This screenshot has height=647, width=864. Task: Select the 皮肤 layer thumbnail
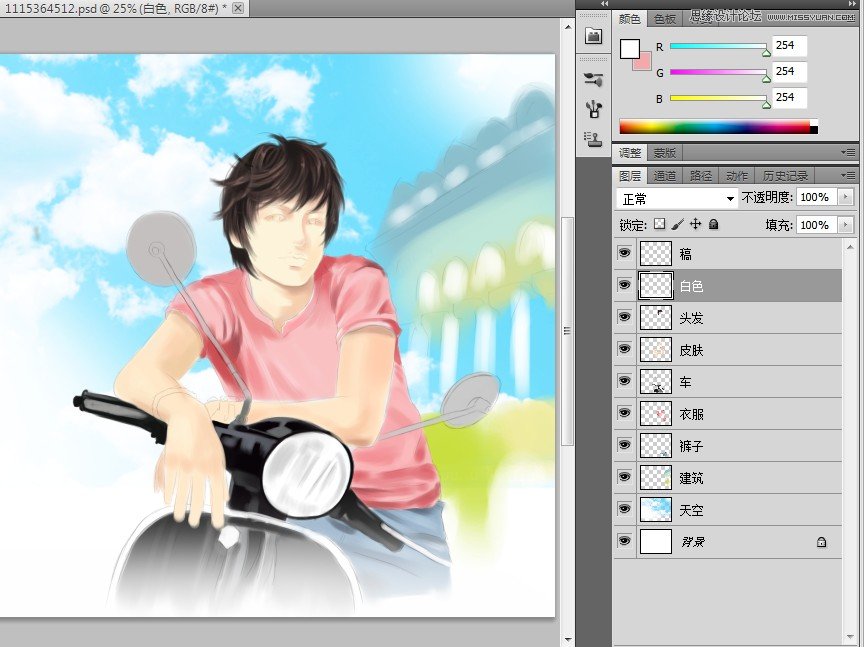pos(656,350)
